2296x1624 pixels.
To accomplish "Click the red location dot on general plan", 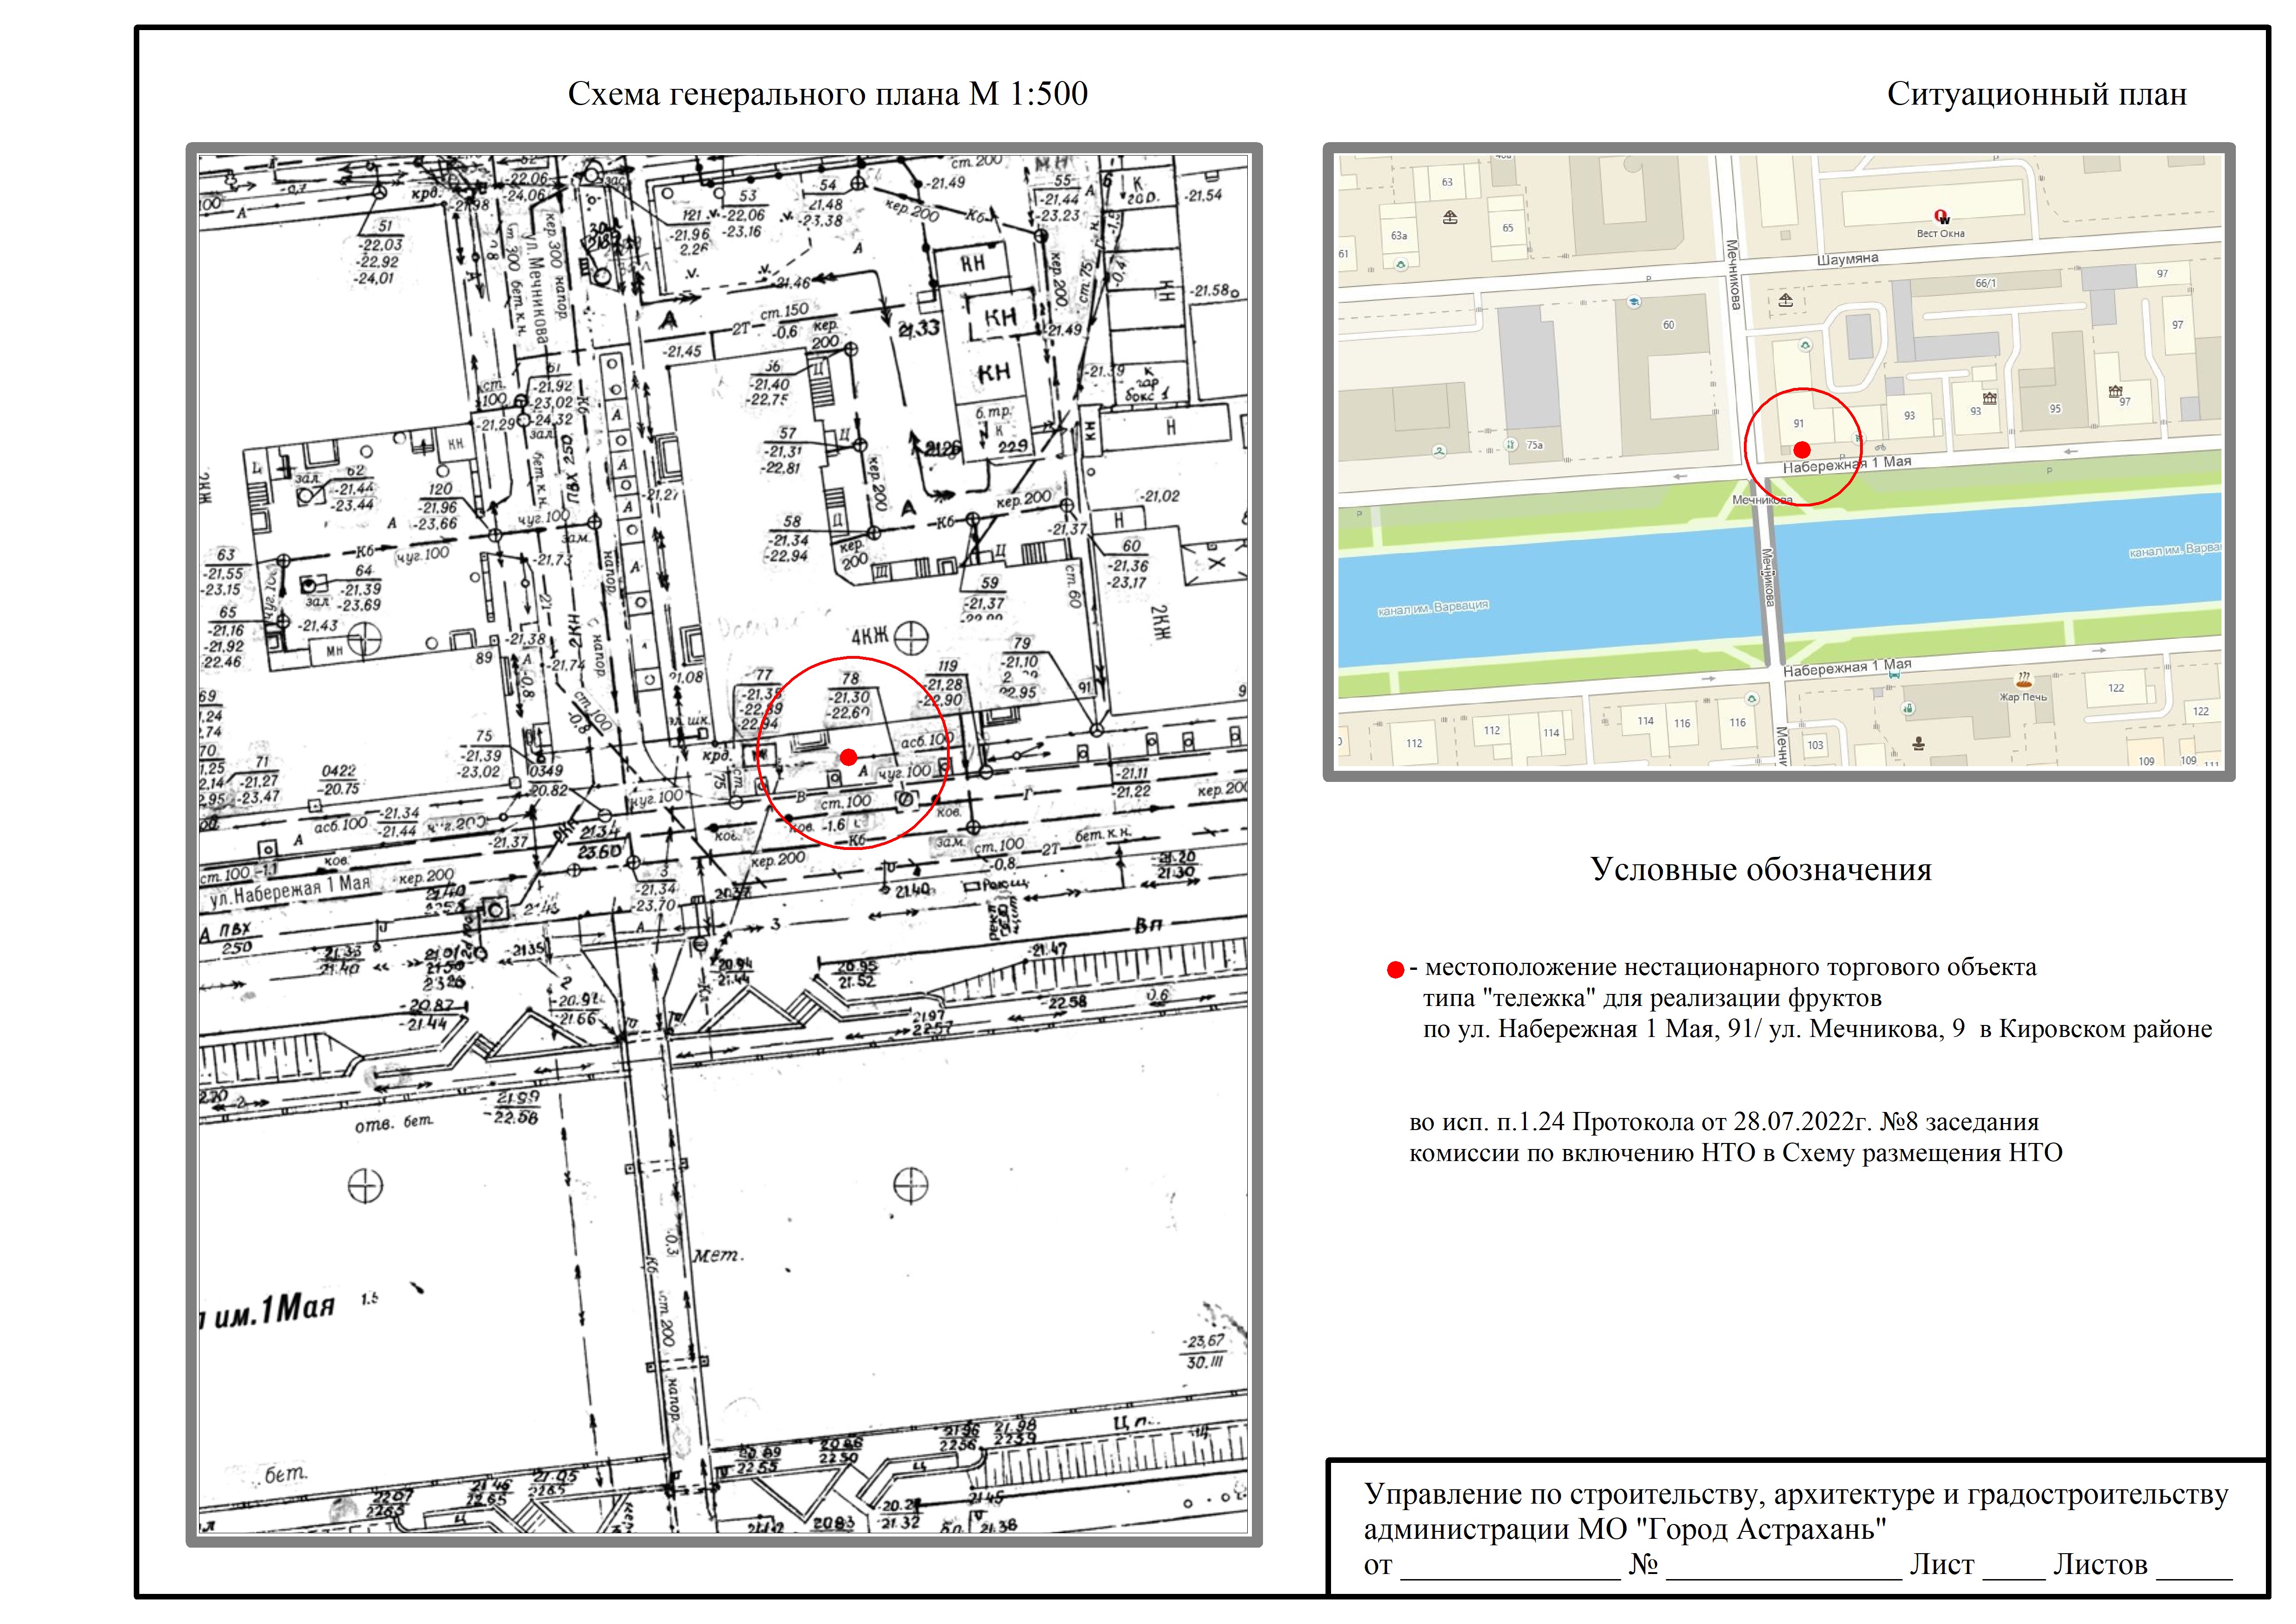I will (x=848, y=757).
